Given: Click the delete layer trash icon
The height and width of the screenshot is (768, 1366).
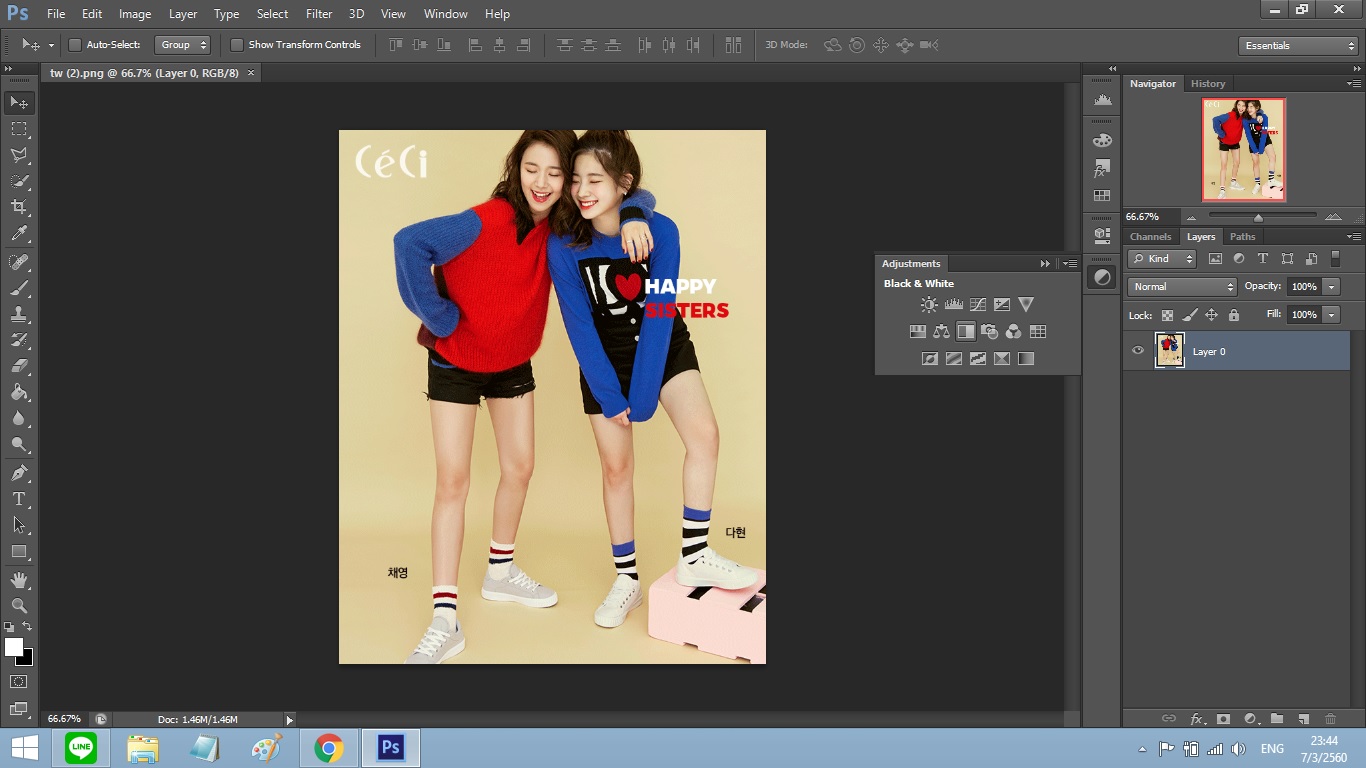Looking at the screenshot, I should (1330, 719).
